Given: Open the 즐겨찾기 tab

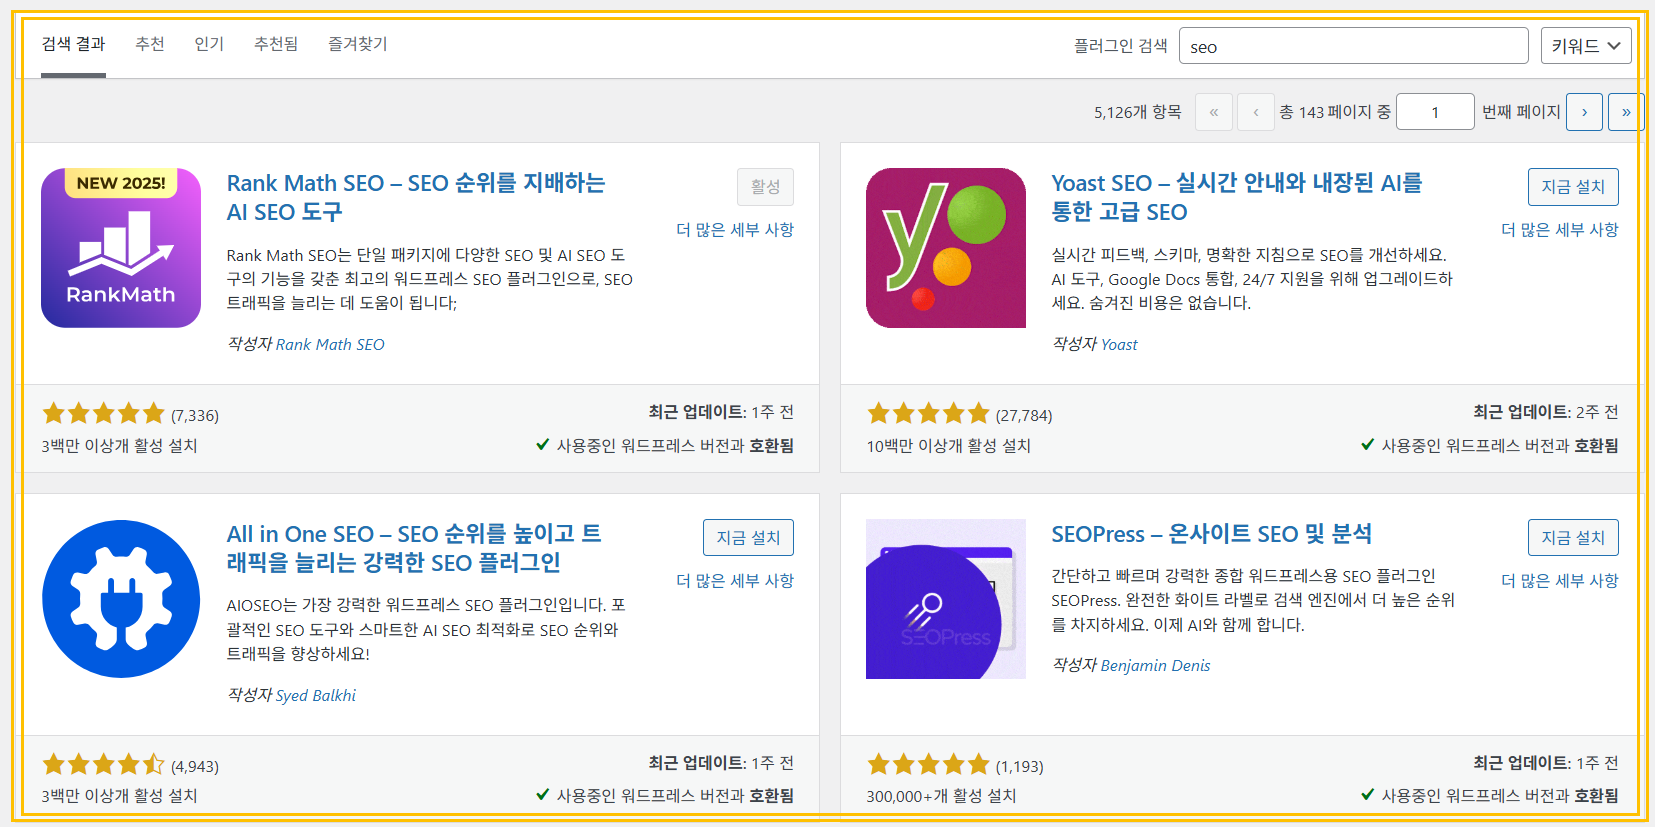Looking at the screenshot, I should 356,44.
